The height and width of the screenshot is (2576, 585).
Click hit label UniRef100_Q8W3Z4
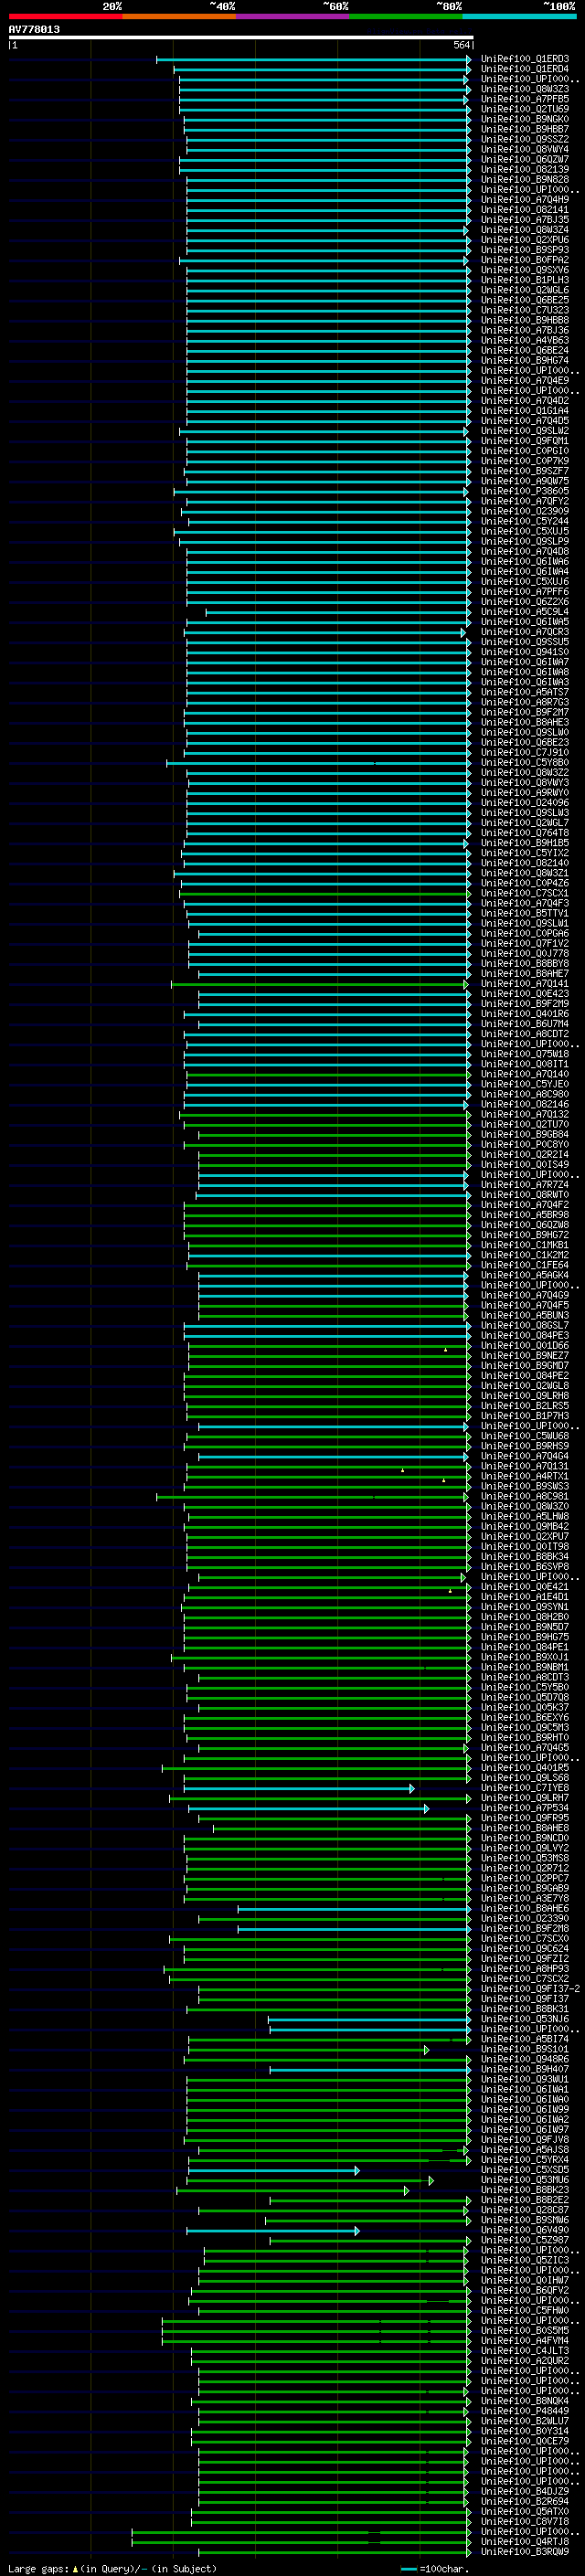pos(525,230)
